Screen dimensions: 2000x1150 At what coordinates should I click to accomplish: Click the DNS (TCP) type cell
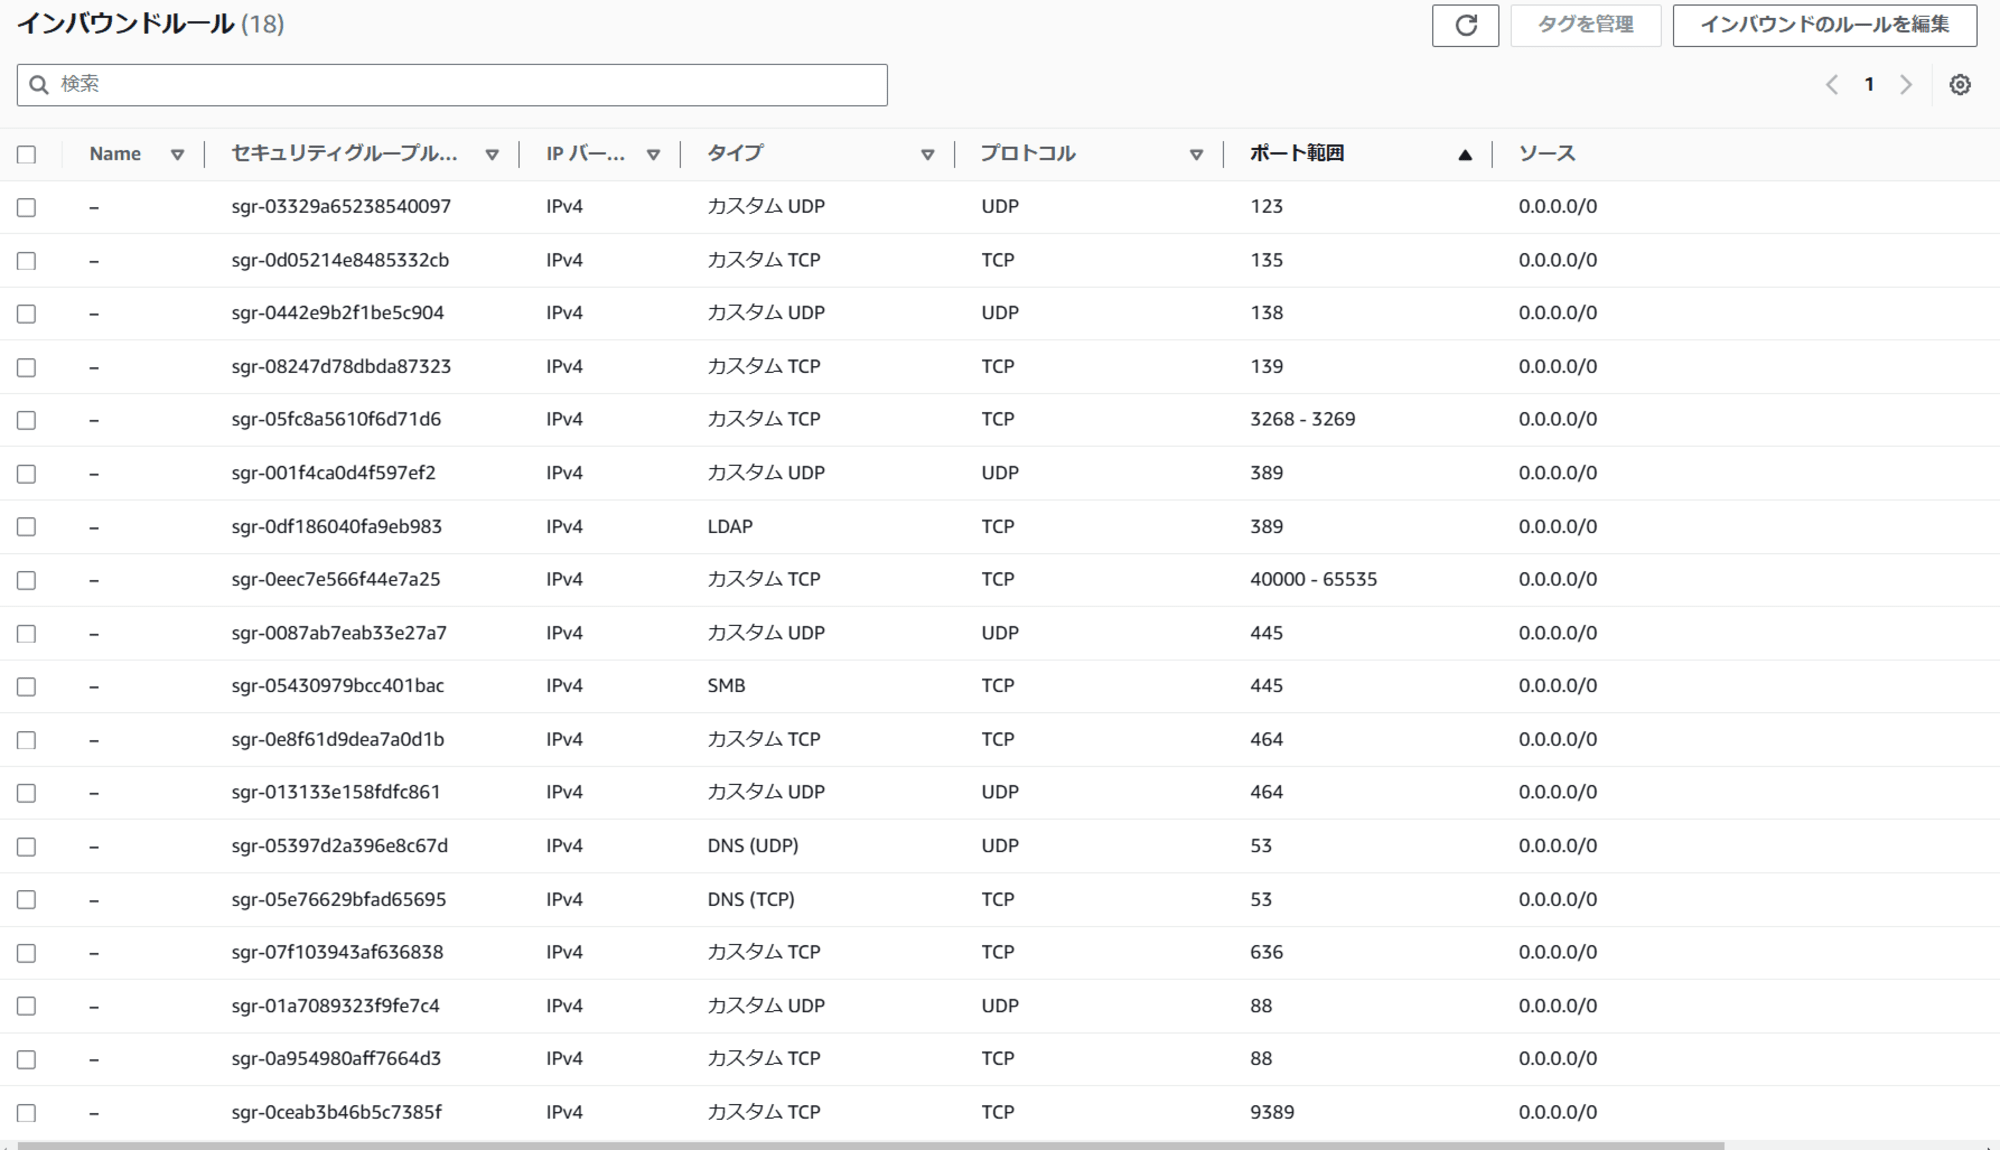[x=751, y=899]
